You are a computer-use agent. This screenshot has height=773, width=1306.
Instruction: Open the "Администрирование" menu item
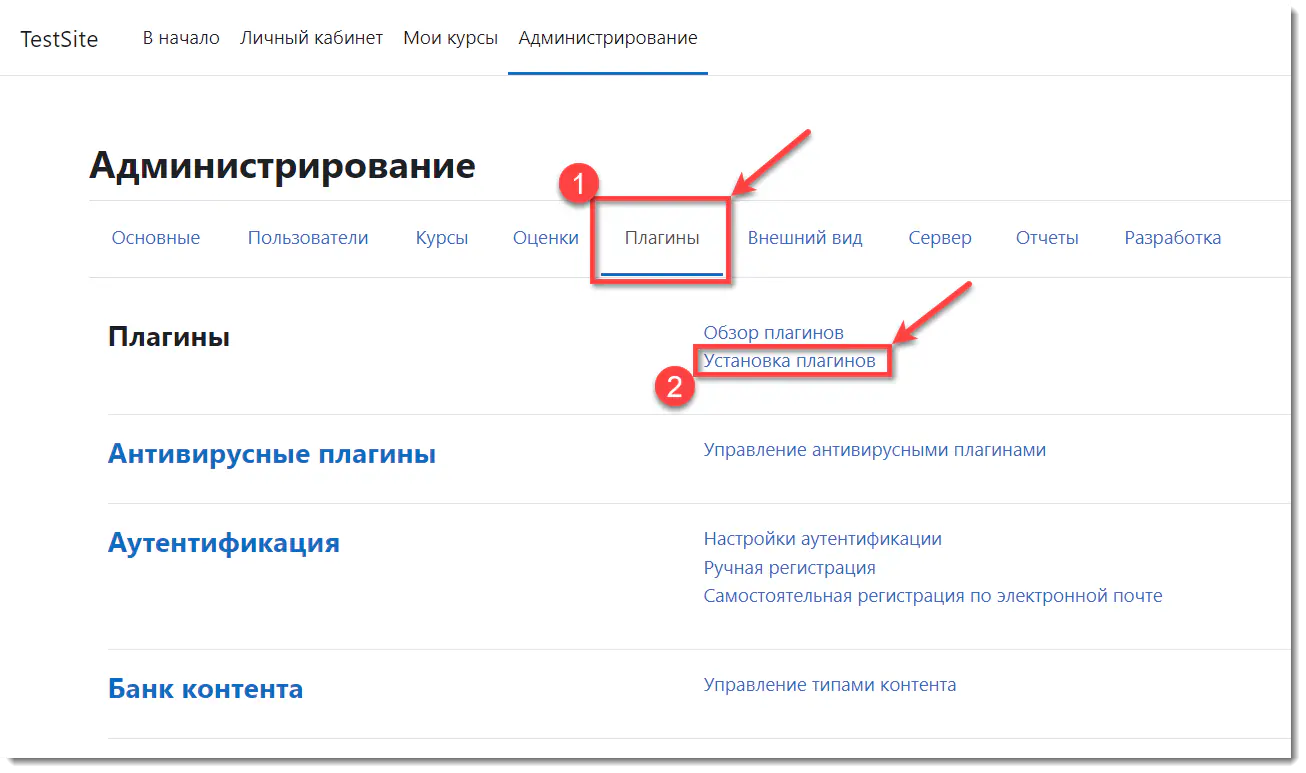point(607,37)
